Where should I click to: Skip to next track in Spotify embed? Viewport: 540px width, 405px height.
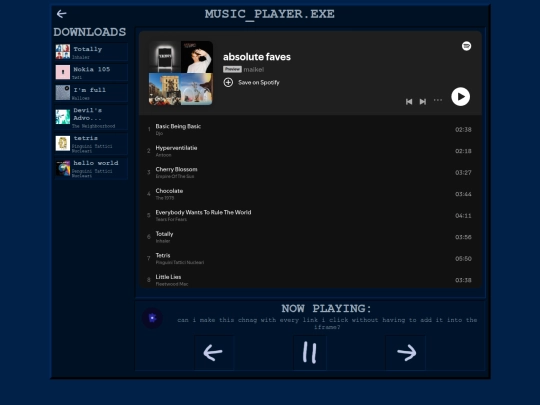[x=423, y=102]
